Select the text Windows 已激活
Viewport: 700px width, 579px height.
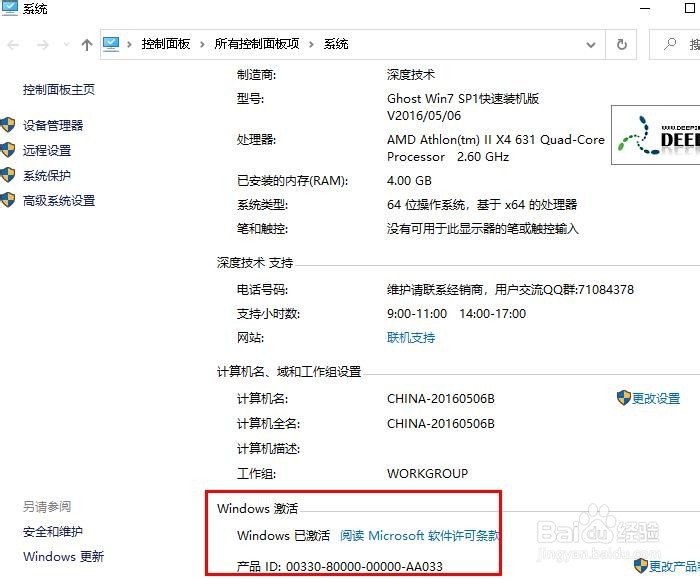283,535
